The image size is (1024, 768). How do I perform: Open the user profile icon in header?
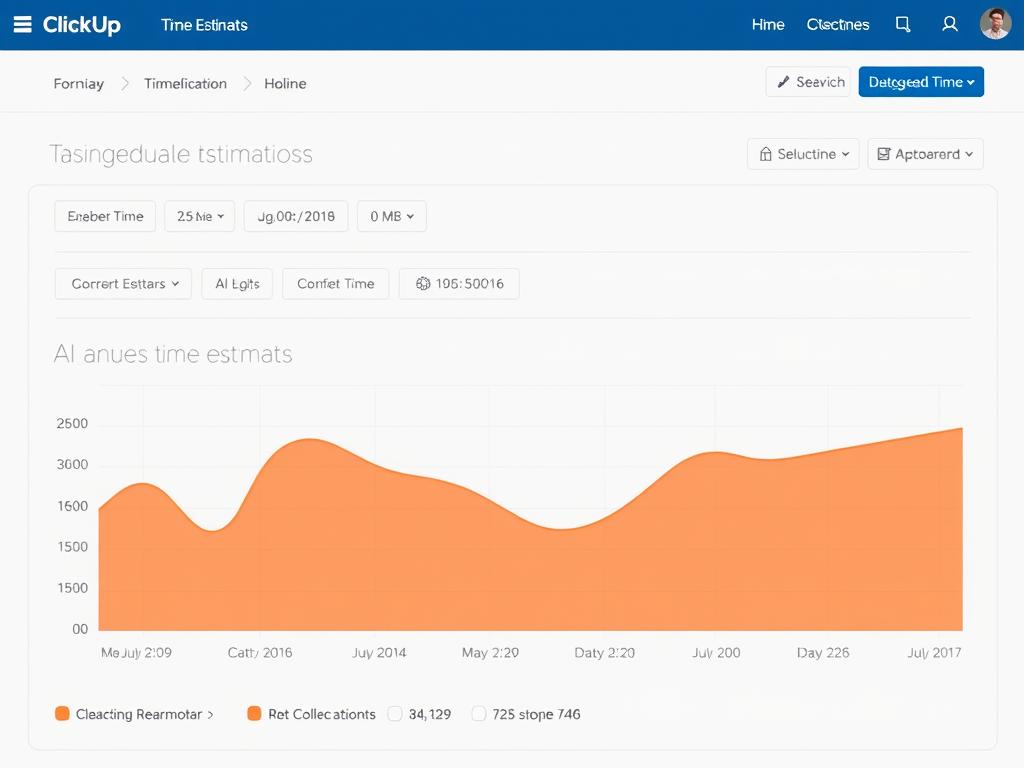click(950, 25)
